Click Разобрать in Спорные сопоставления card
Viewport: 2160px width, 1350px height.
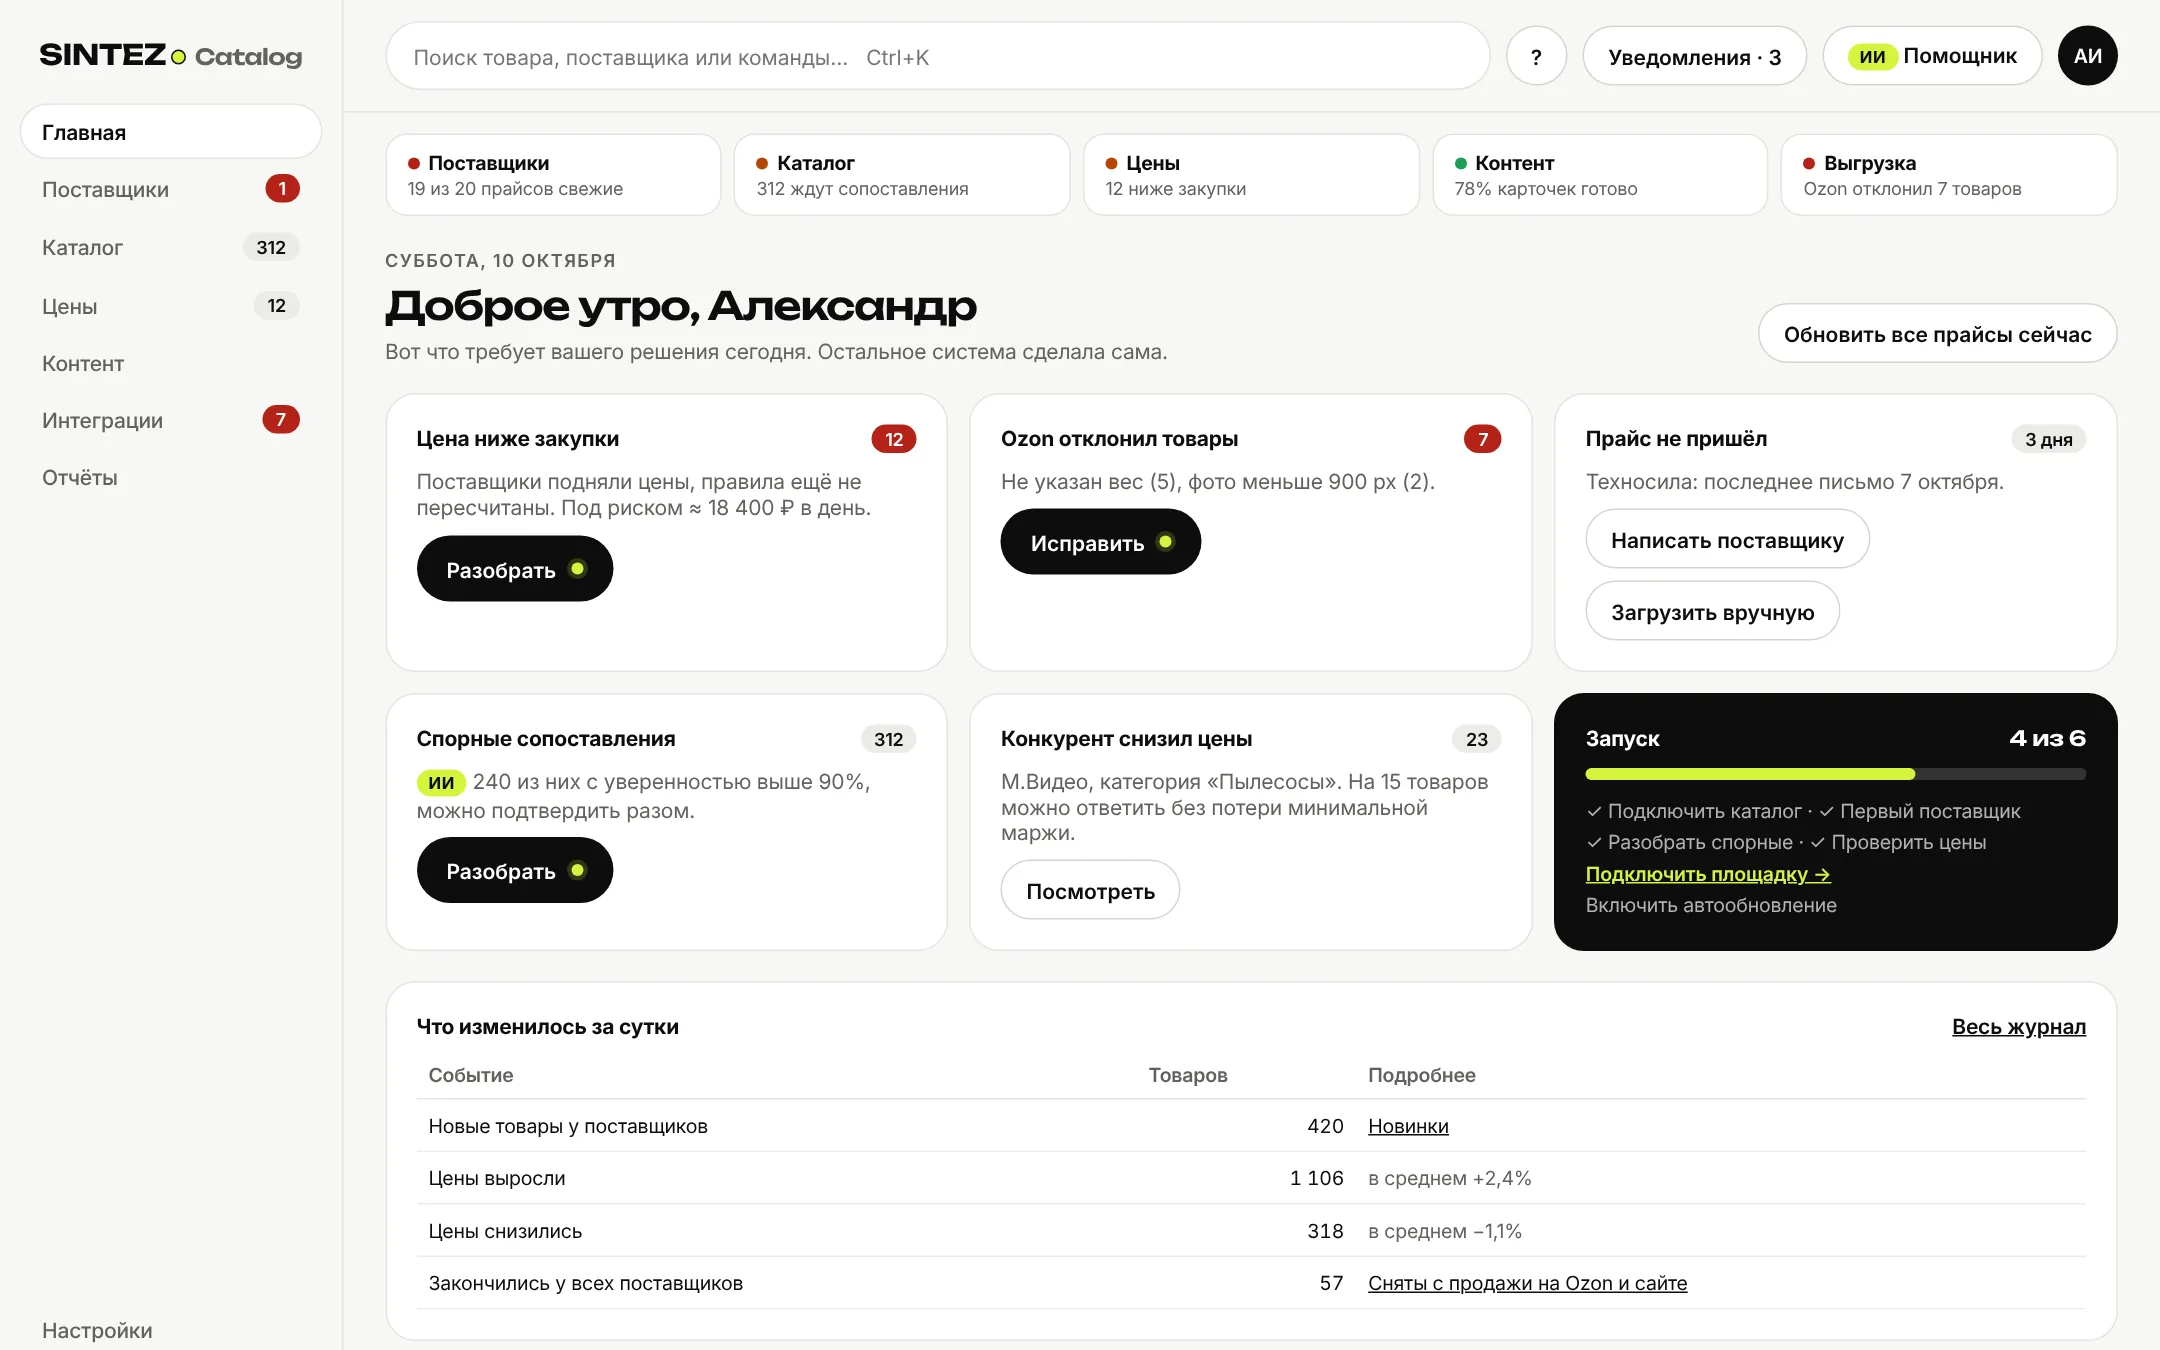(x=515, y=870)
